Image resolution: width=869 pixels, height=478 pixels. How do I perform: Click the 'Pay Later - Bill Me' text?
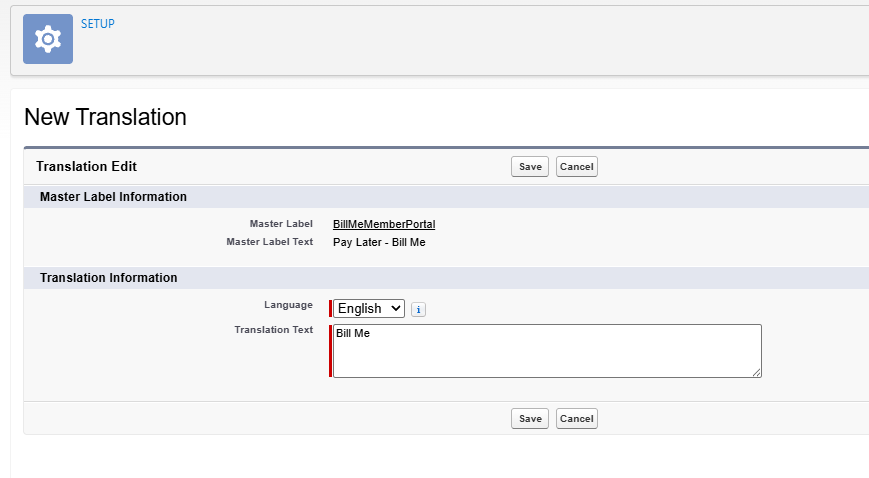coord(379,242)
